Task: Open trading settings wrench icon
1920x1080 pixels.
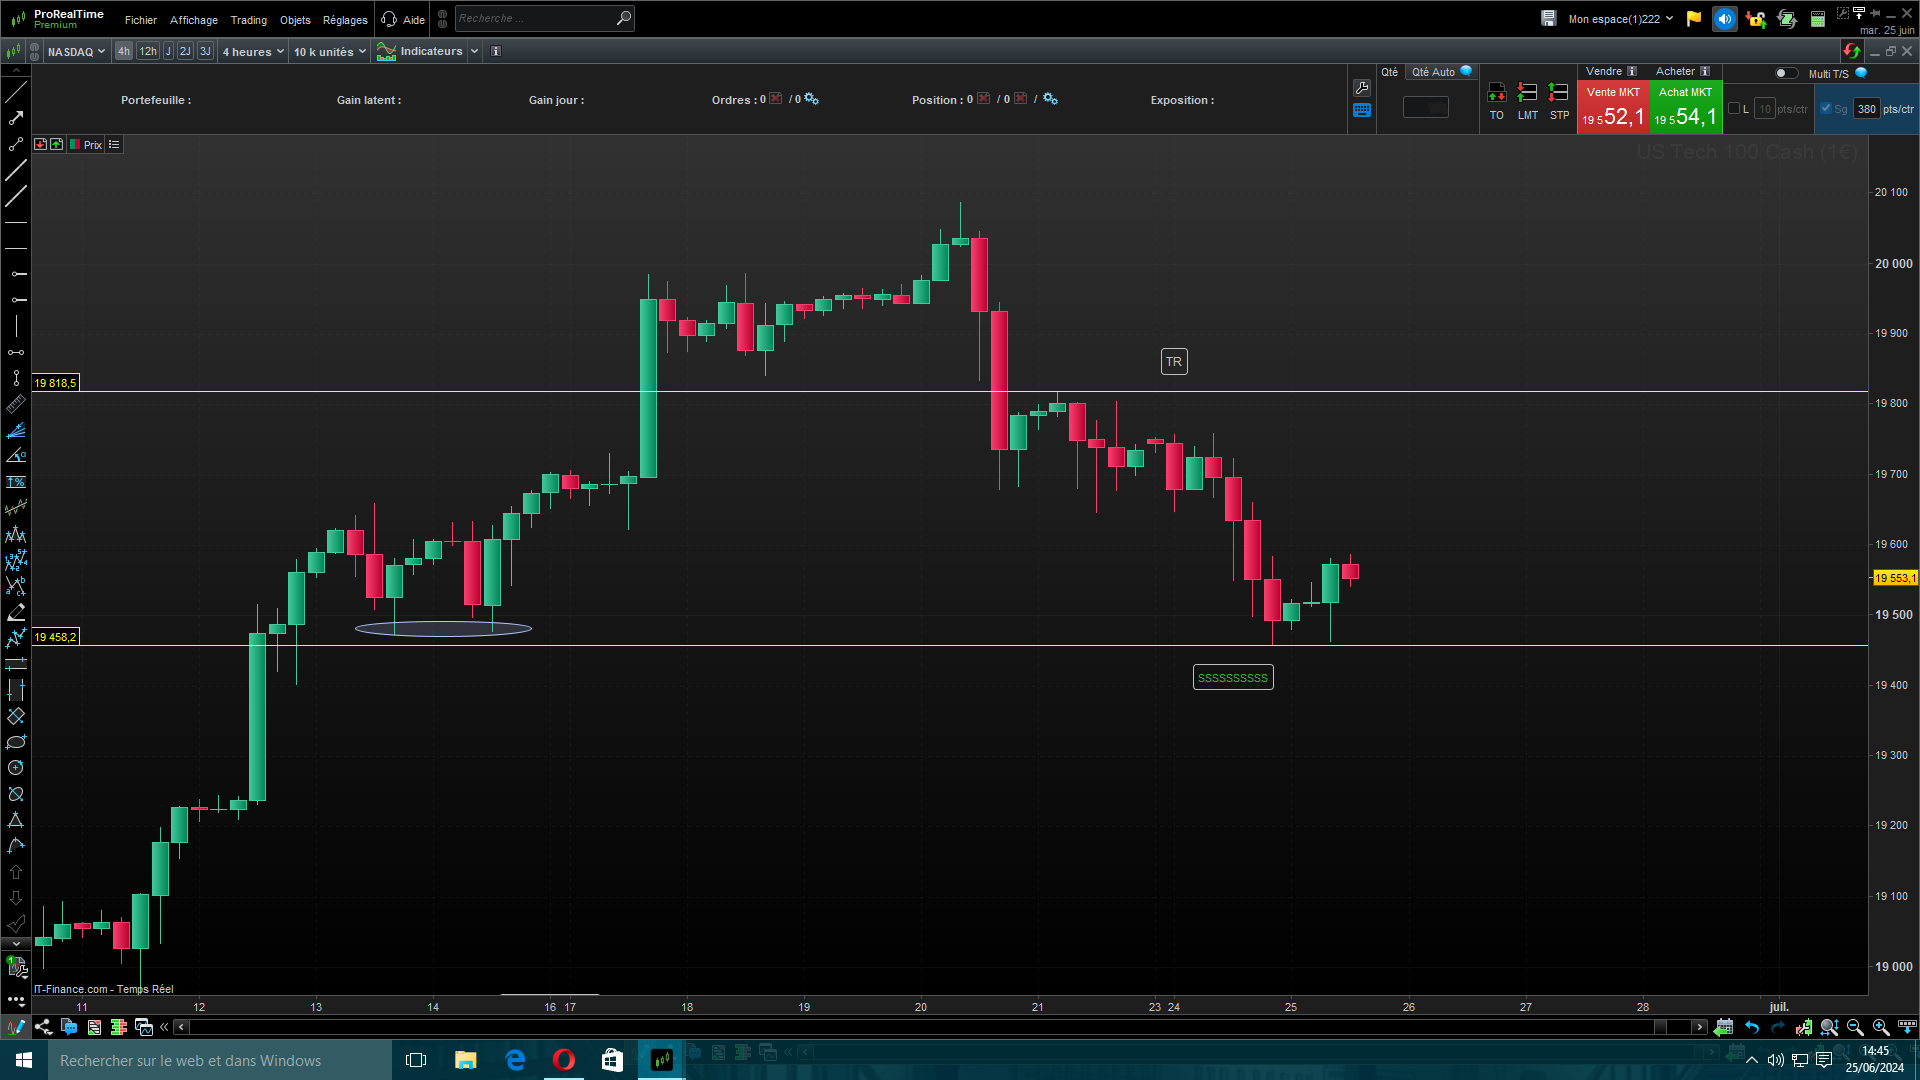Action: click(x=1361, y=88)
